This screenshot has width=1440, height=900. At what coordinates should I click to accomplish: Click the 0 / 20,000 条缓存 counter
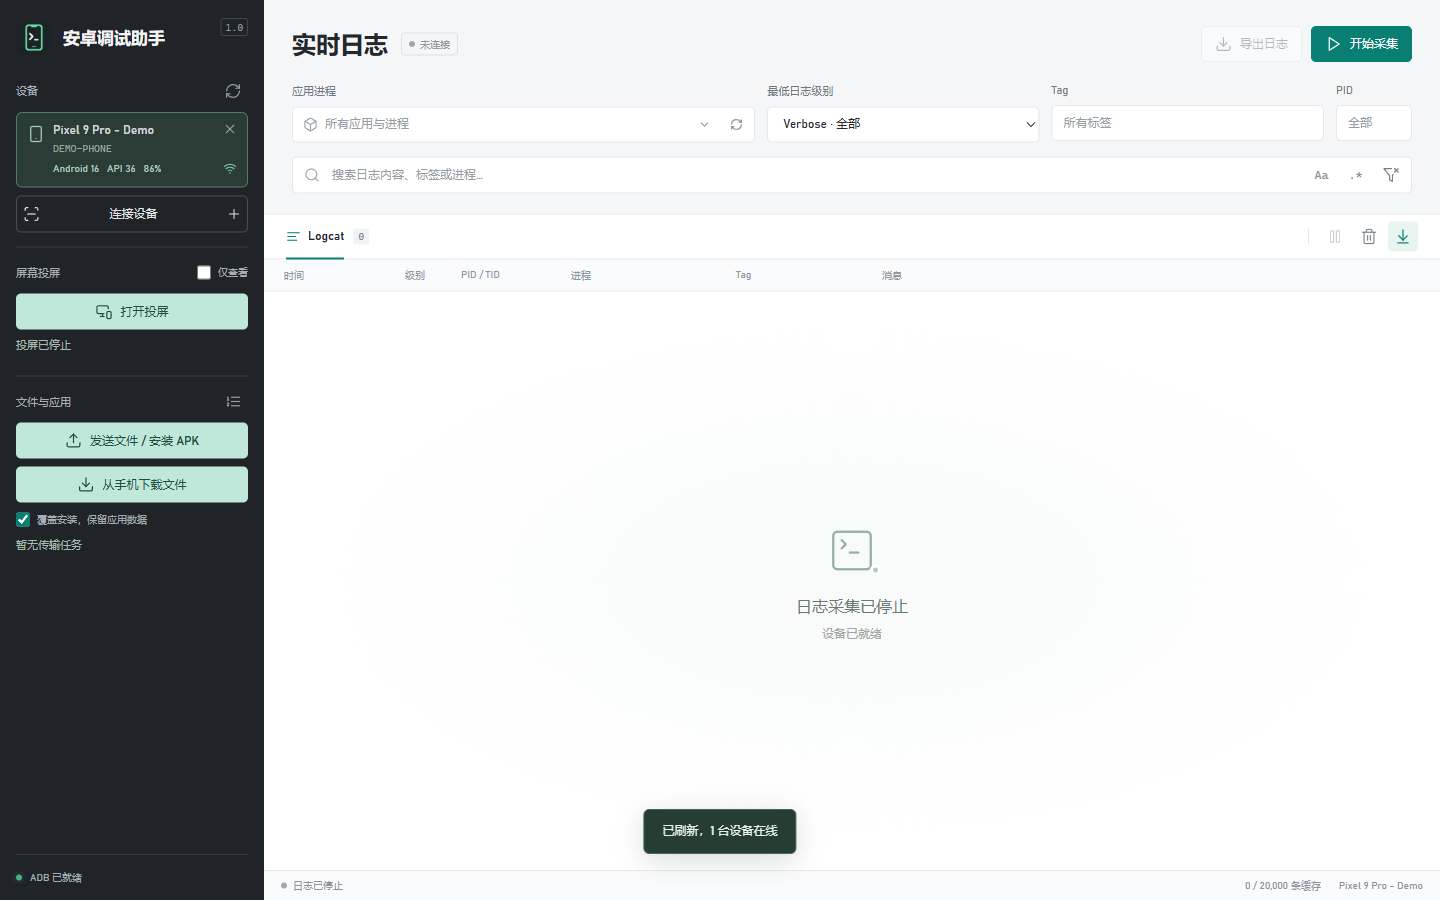coord(1283,886)
